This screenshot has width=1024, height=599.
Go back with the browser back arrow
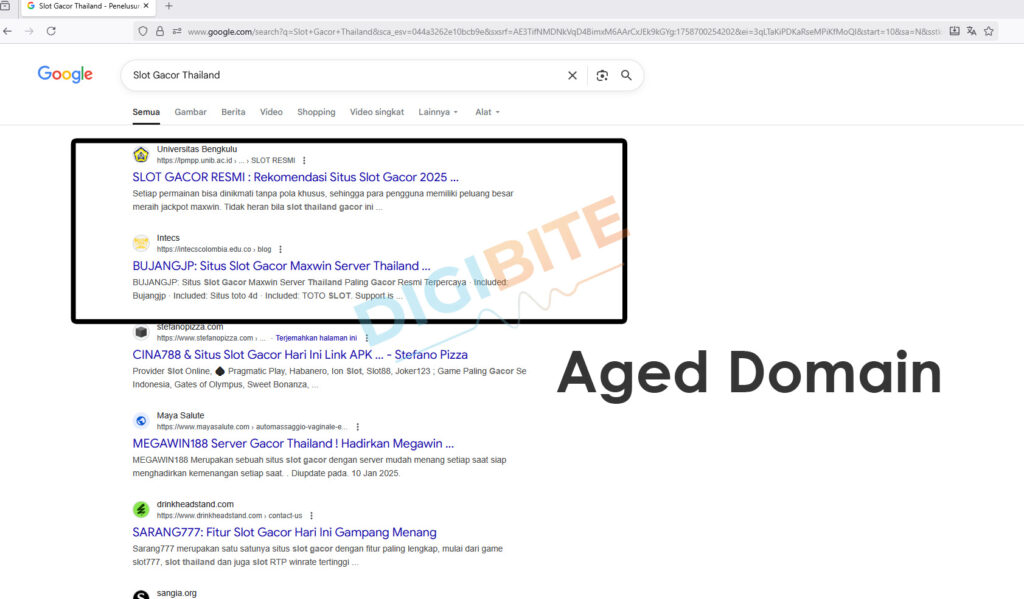click(x=8, y=31)
